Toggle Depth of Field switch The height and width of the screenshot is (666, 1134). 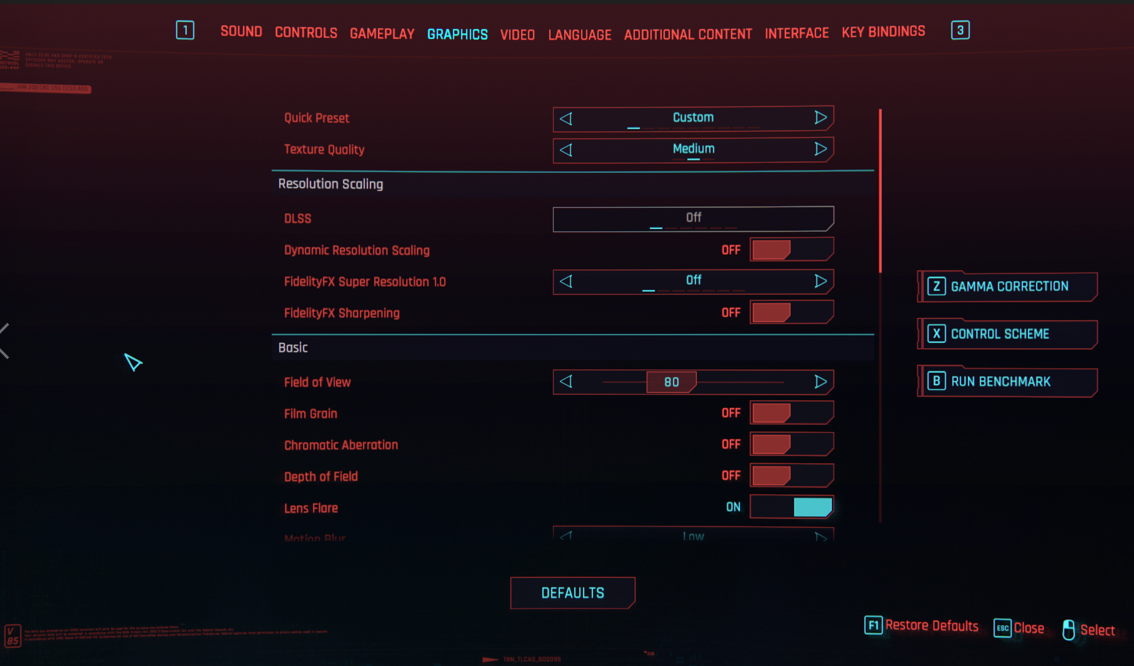pyautogui.click(x=791, y=476)
